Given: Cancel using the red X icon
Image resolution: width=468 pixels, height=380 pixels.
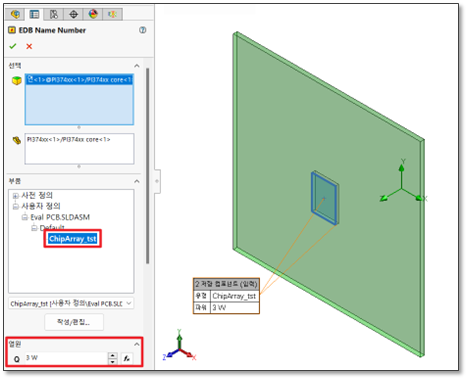Looking at the screenshot, I should coord(29,46).
